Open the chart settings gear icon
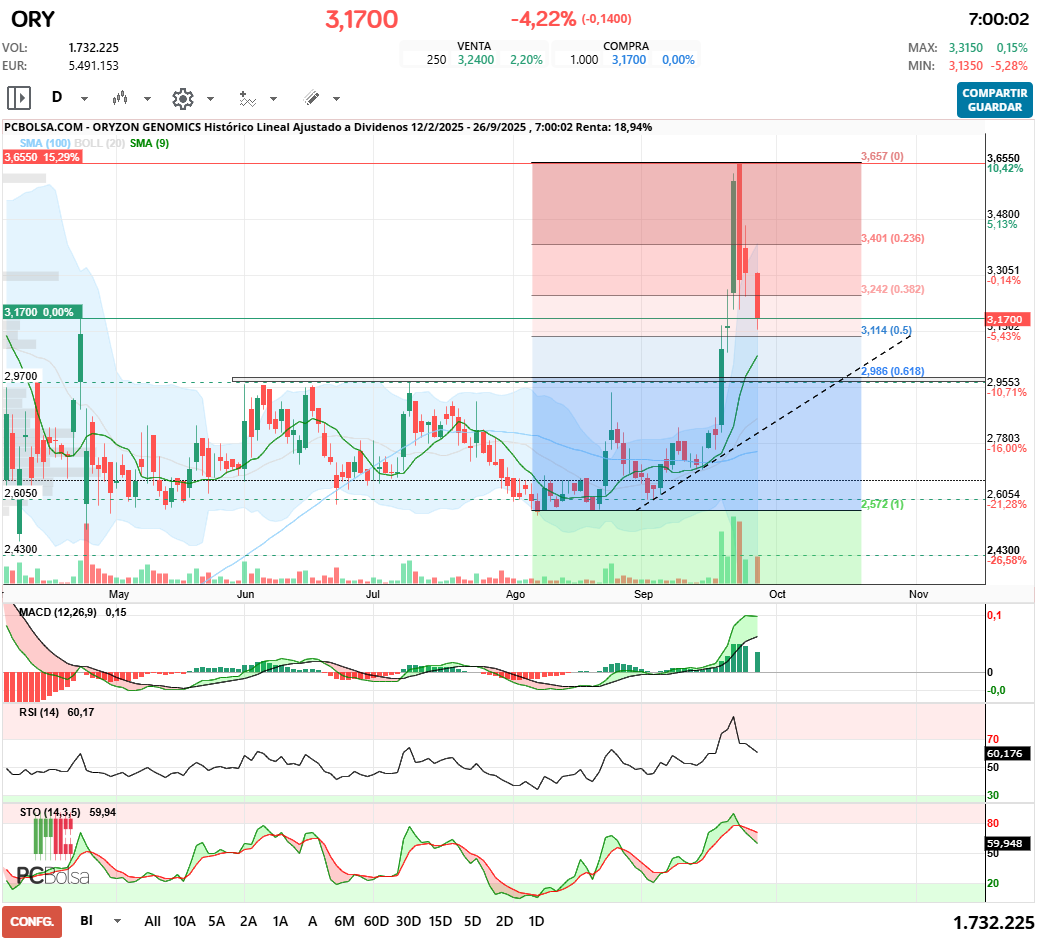 click(x=182, y=98)
